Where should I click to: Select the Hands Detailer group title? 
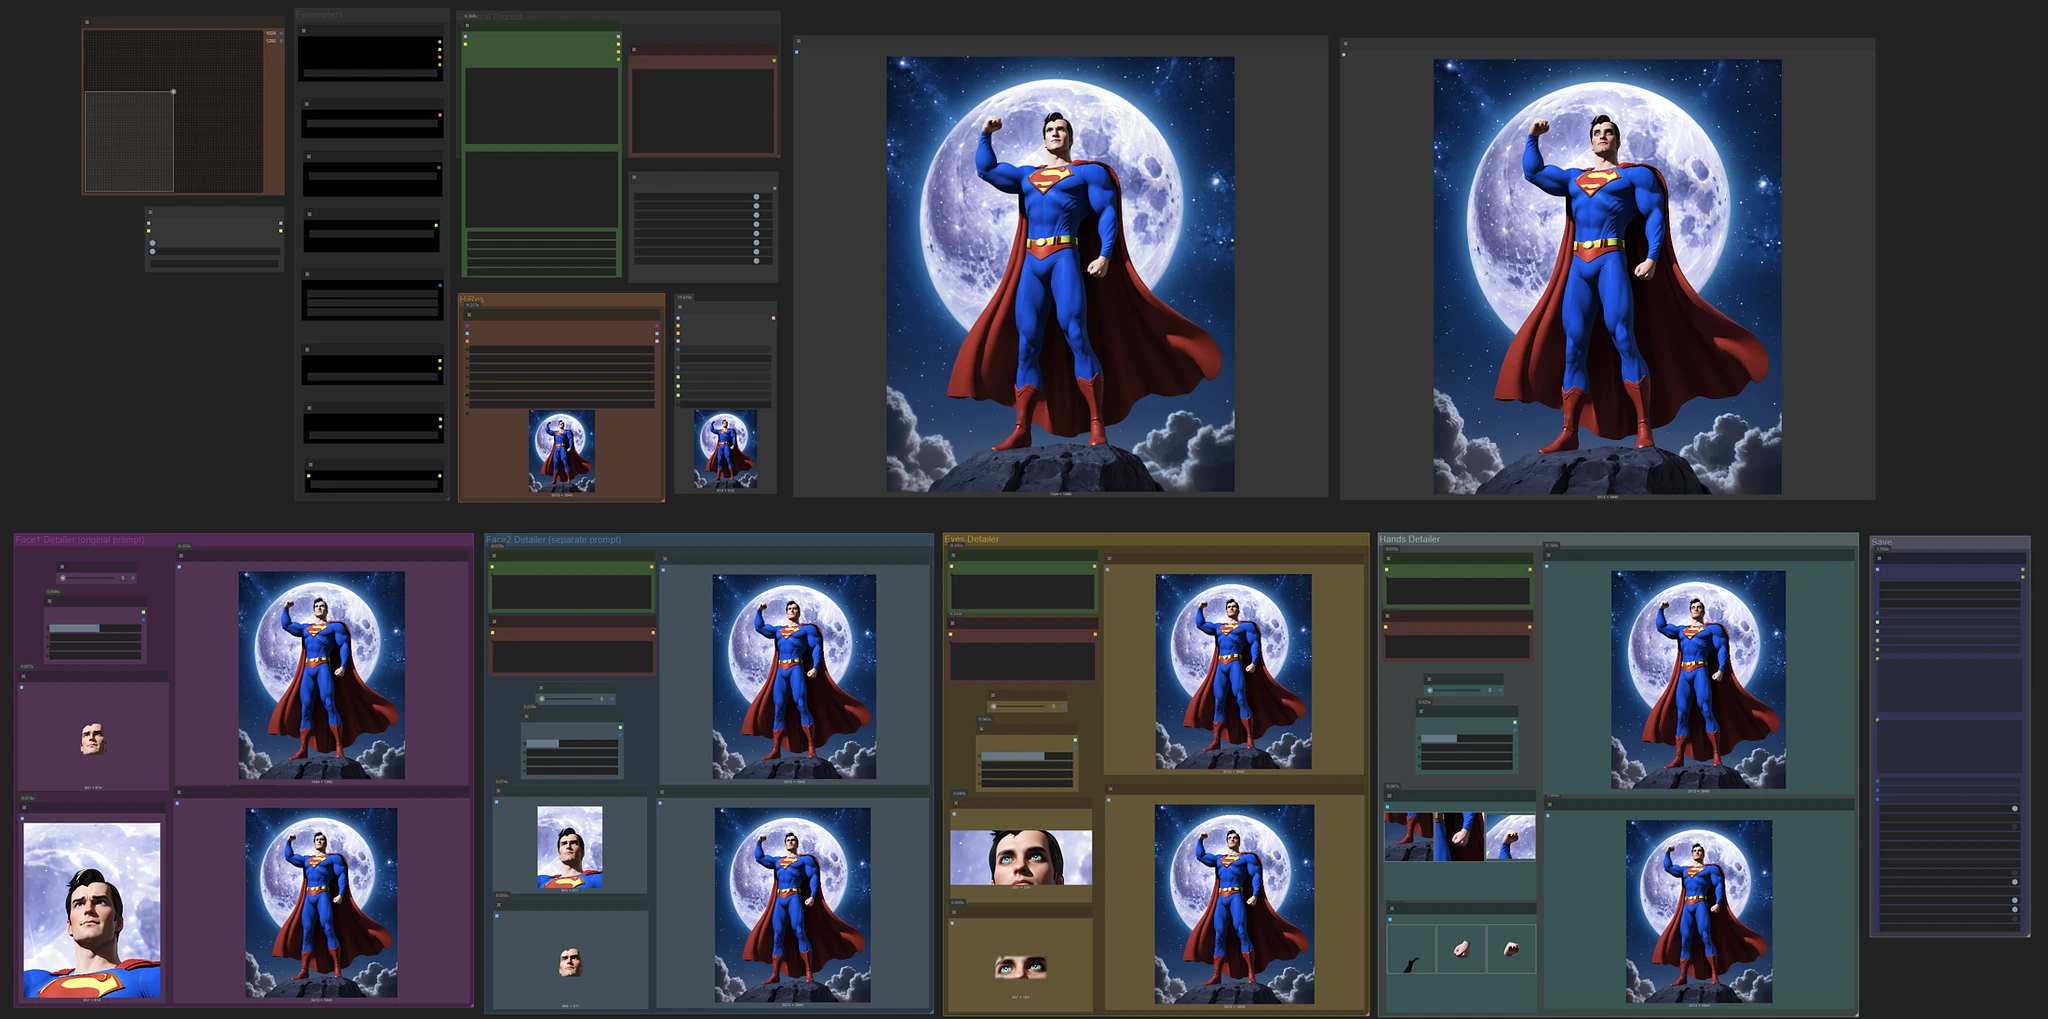coord(1410,539)
